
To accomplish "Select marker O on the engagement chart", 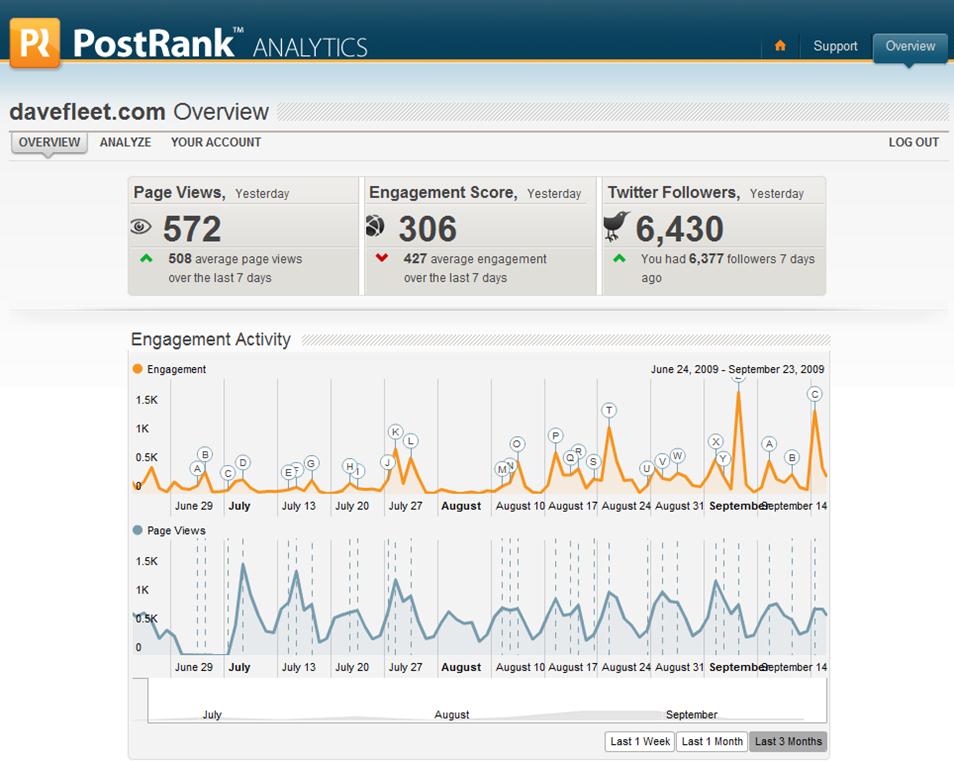I will click(517, 444).
